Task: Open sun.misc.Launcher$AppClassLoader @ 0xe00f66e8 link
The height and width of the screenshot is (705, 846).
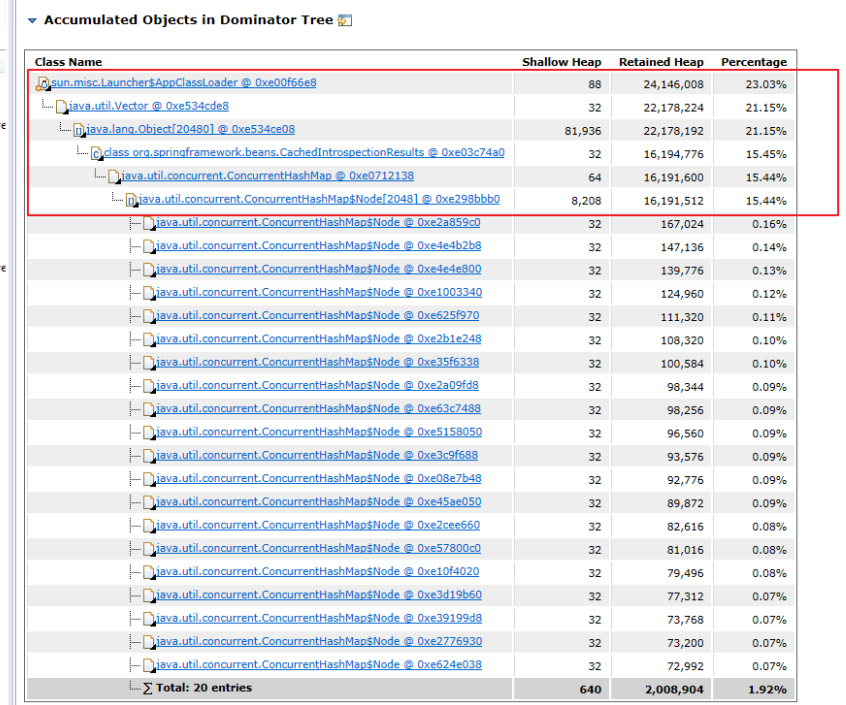Action: [x=184, y=83]
